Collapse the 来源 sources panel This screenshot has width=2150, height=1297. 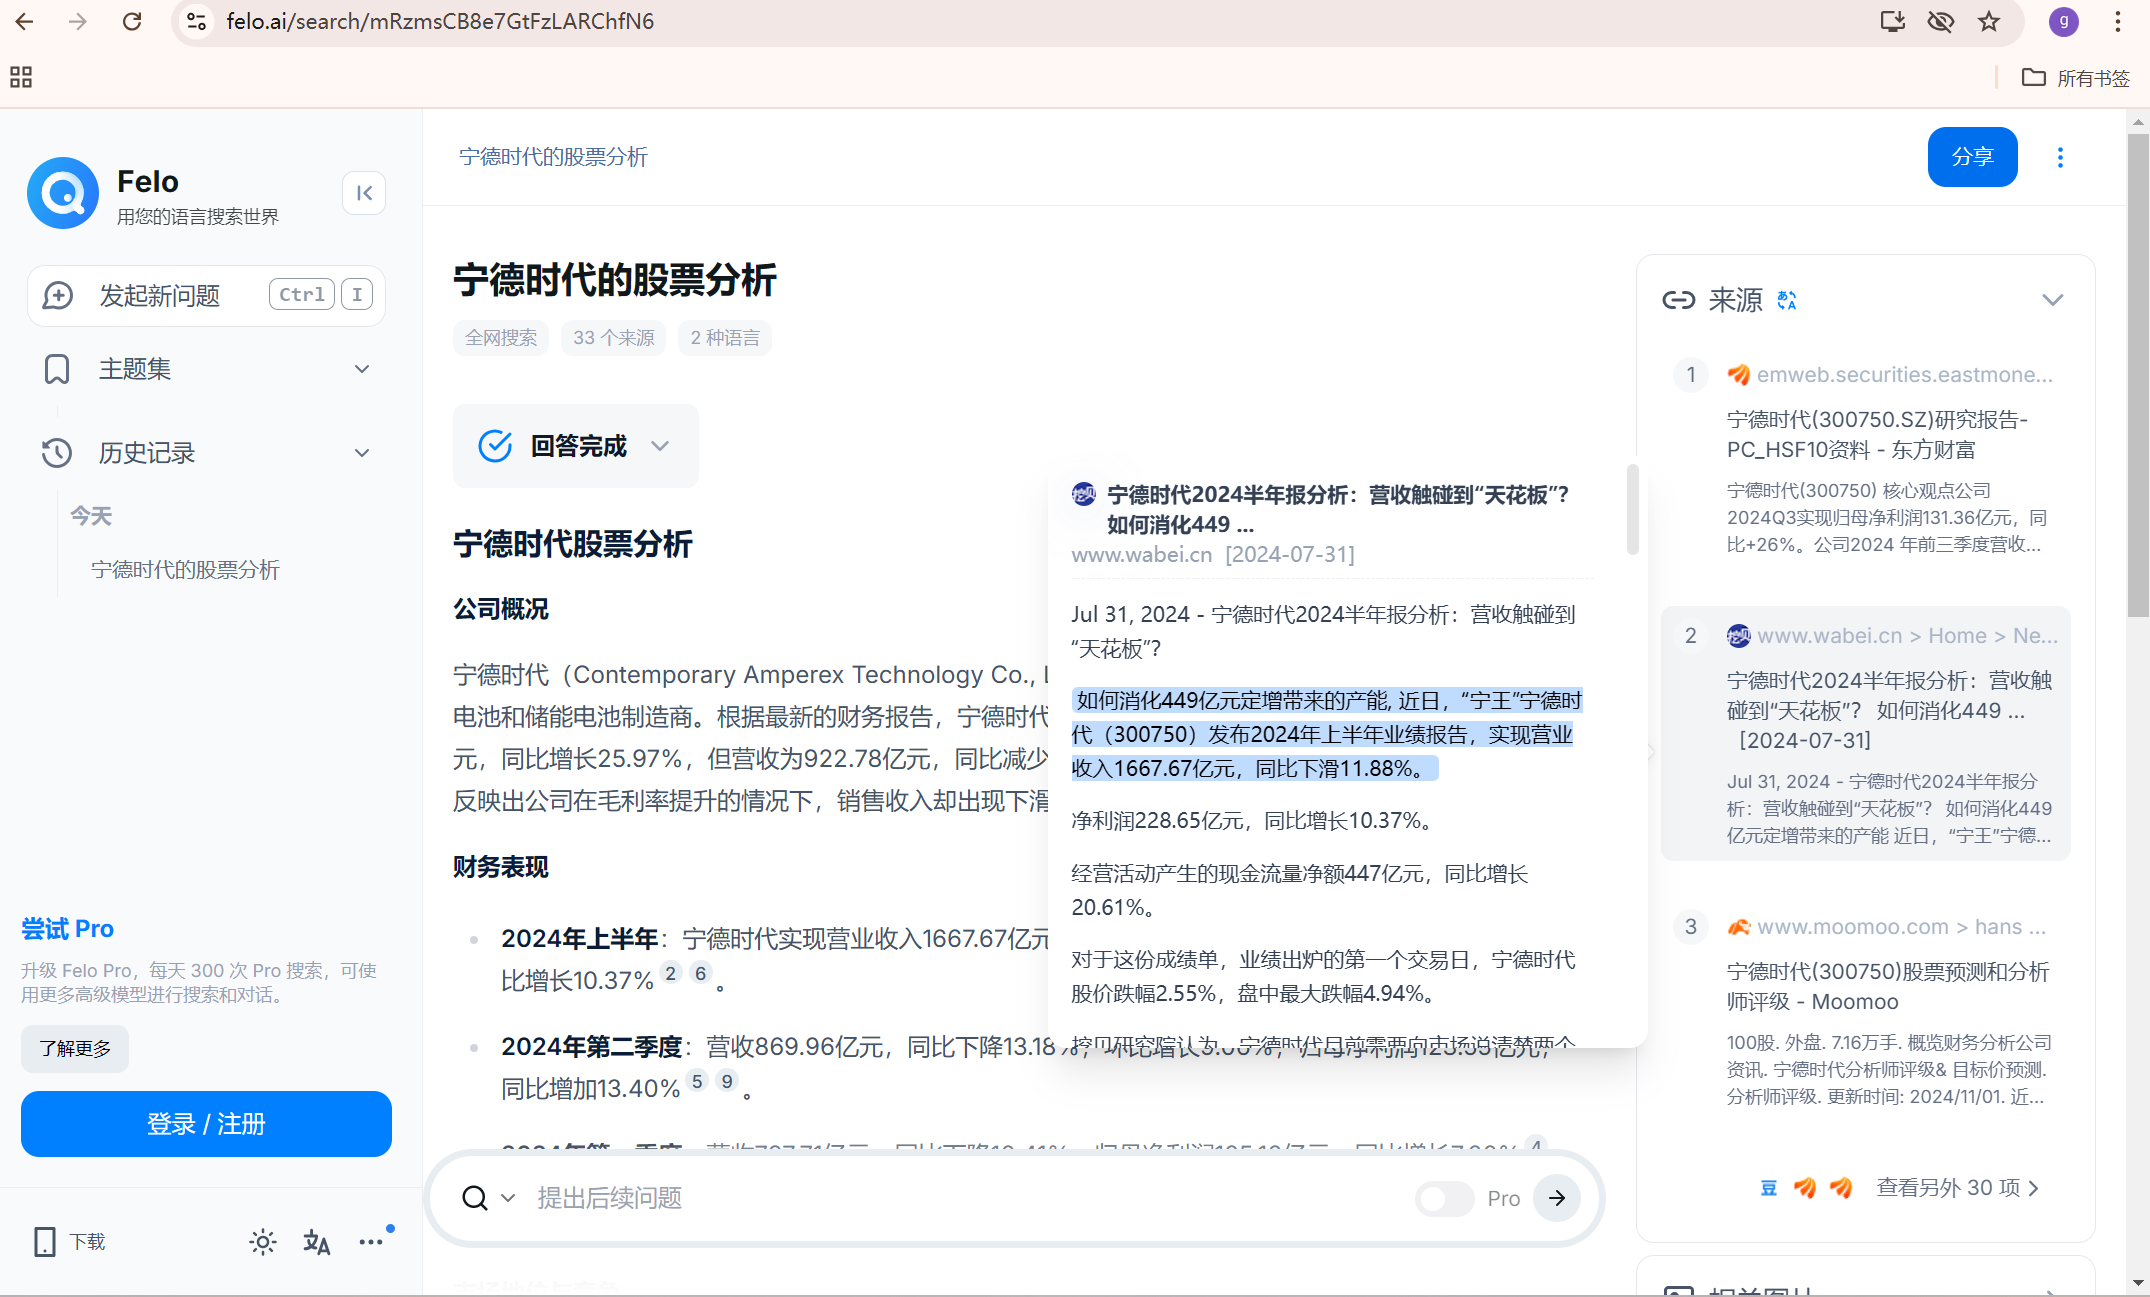click(2053, 300)
